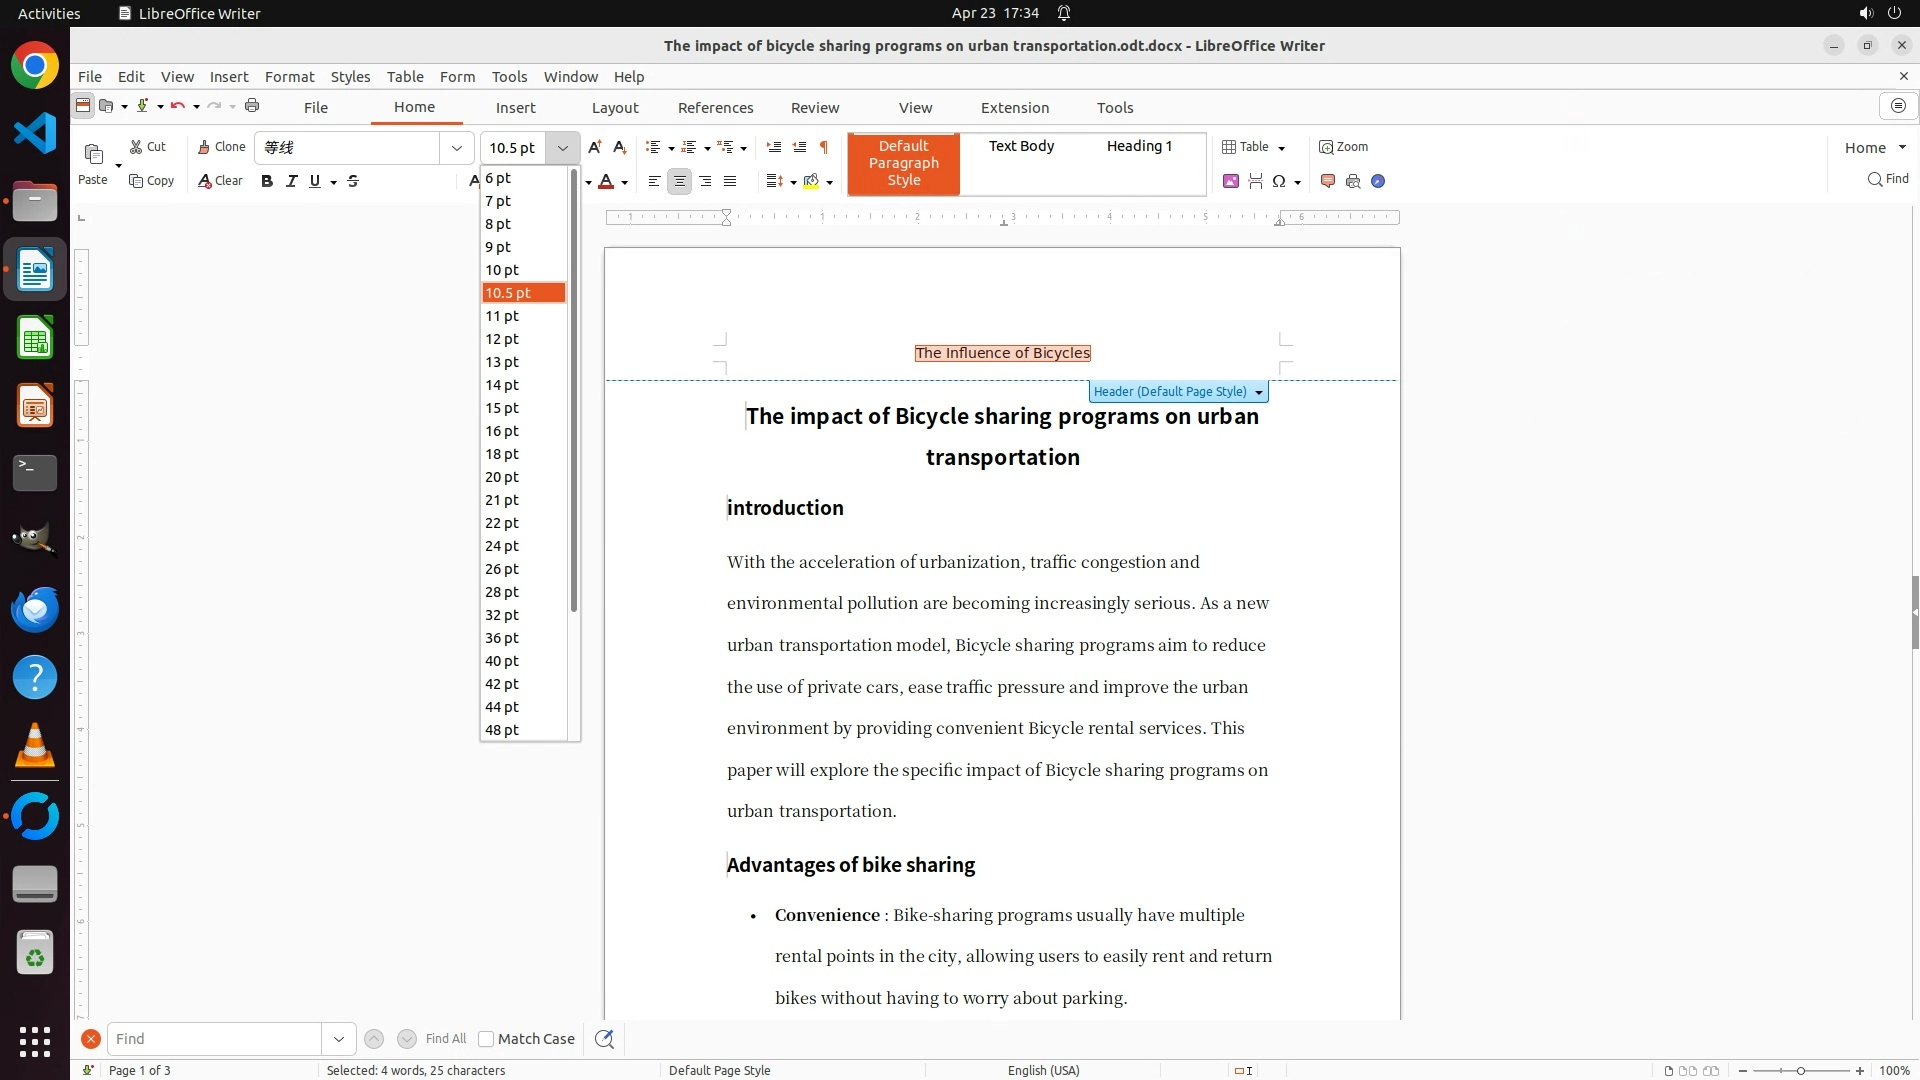This screenshot has height=1080, width=1920.
Task: Click the insert special character omega icon
Action: 1278,181
